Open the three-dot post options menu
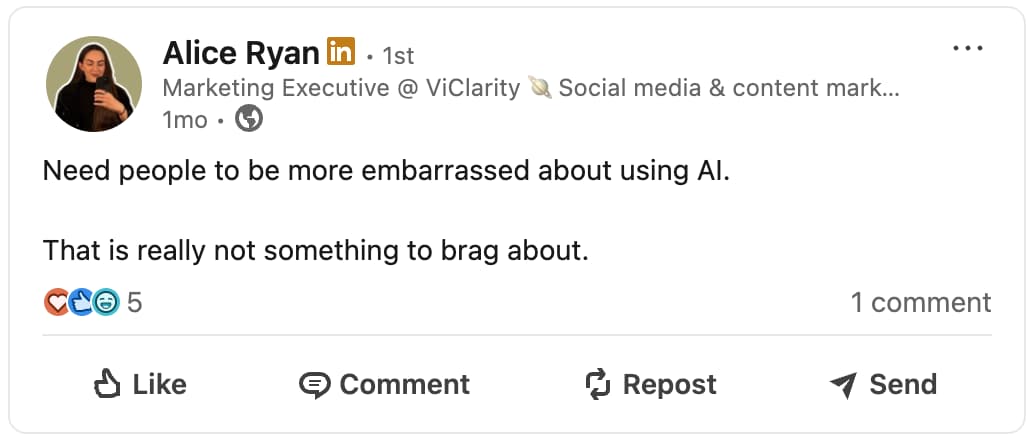 tap(968, 48)
